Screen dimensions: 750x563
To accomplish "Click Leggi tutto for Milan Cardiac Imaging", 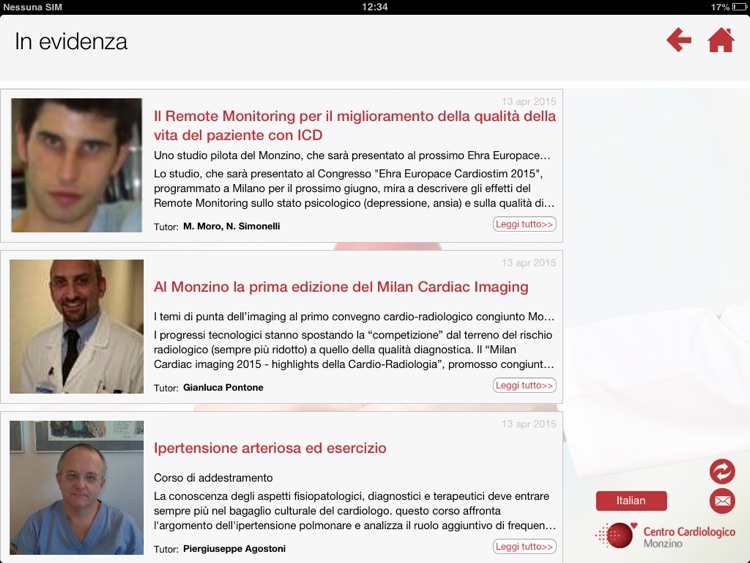I will 524,386.
